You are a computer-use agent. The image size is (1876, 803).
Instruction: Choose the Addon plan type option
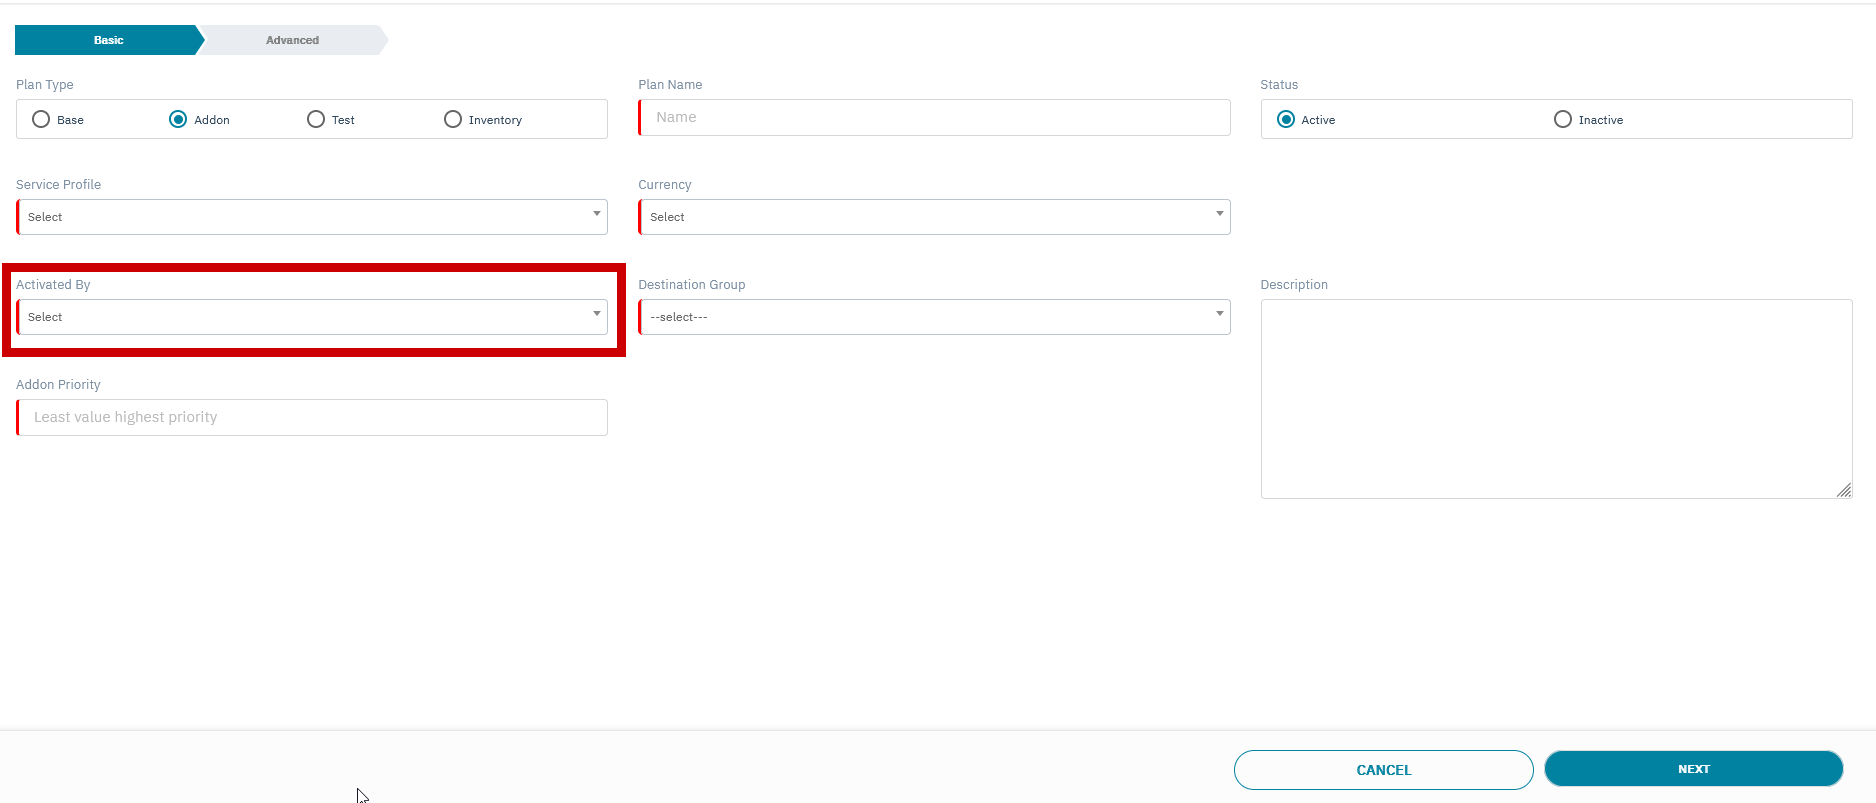(x=178, y=119)
